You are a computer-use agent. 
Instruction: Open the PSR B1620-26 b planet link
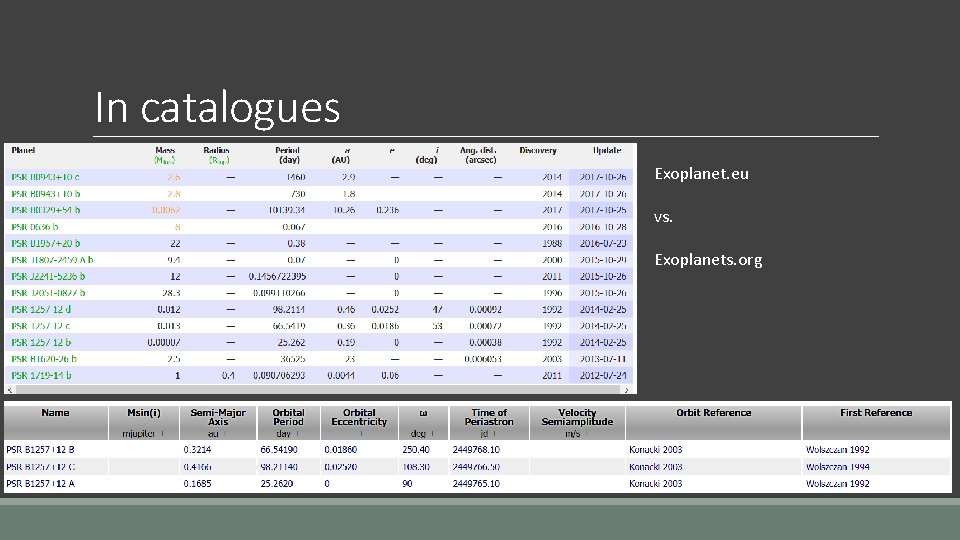[44, 359]
